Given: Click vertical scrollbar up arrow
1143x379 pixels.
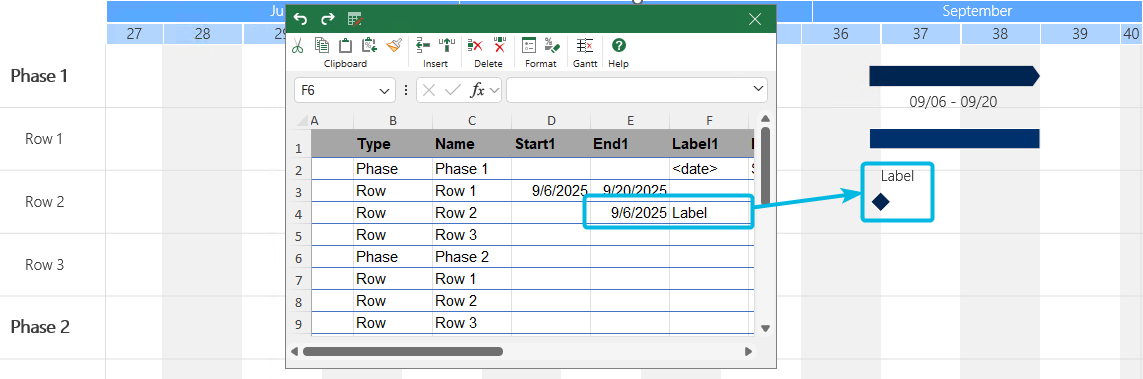Looking at the screenshot, I should [x=765, y=119].
